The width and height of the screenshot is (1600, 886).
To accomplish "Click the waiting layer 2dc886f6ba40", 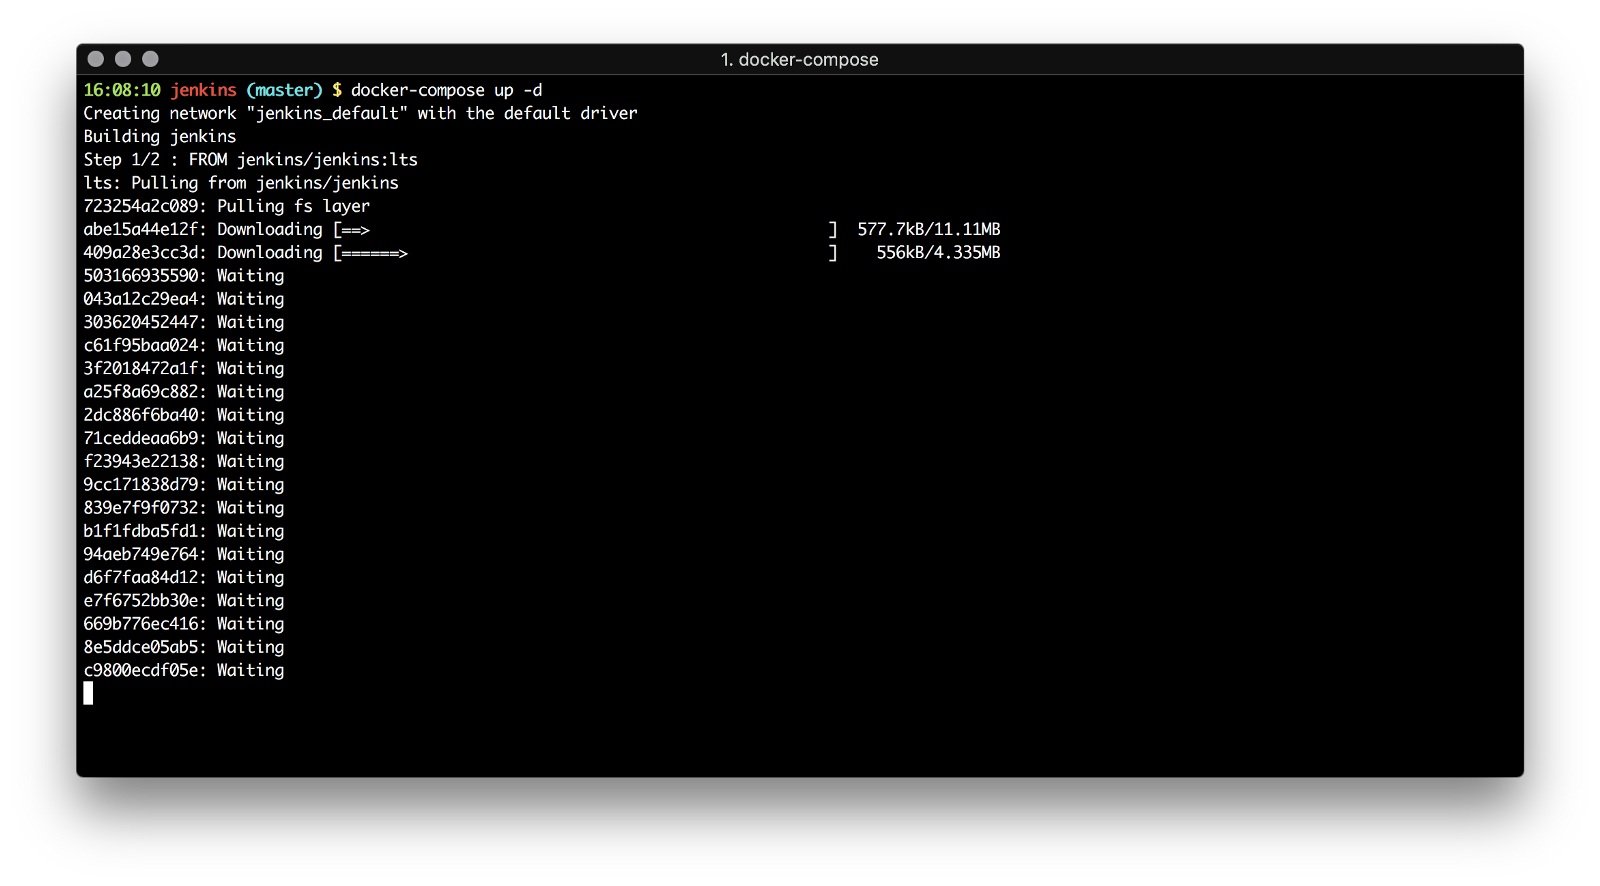I will tap(184, 415).
